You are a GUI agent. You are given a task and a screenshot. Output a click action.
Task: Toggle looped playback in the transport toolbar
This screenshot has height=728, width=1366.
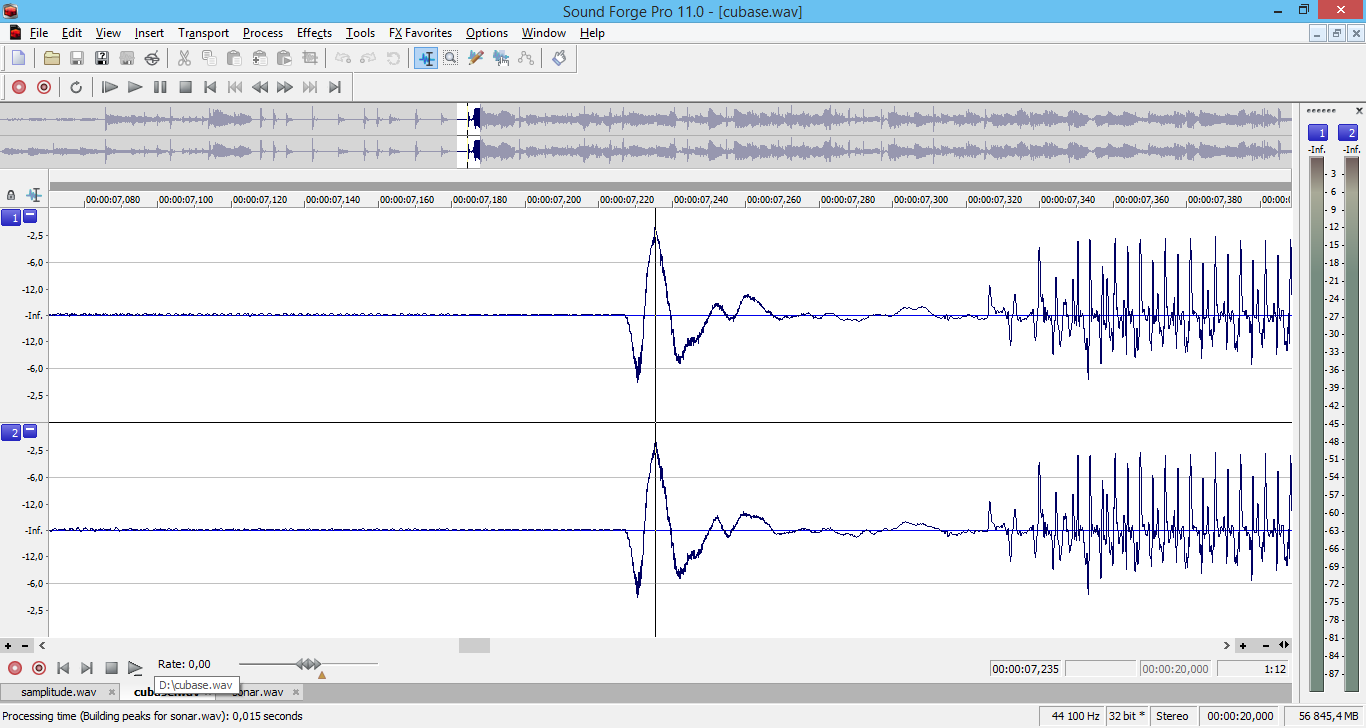(x=76, y=87)
